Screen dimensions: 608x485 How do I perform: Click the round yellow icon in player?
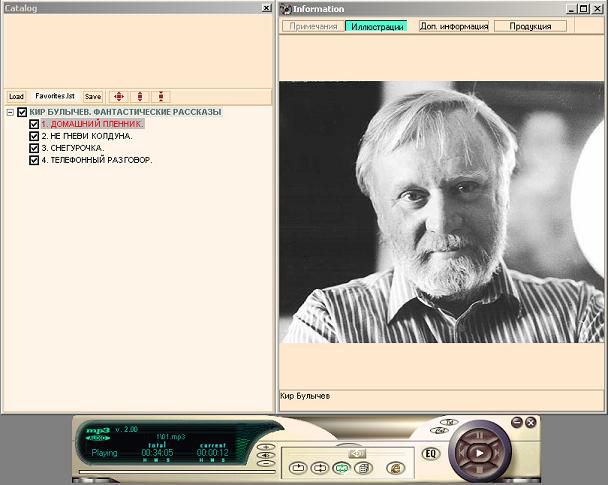click(395, 467)
